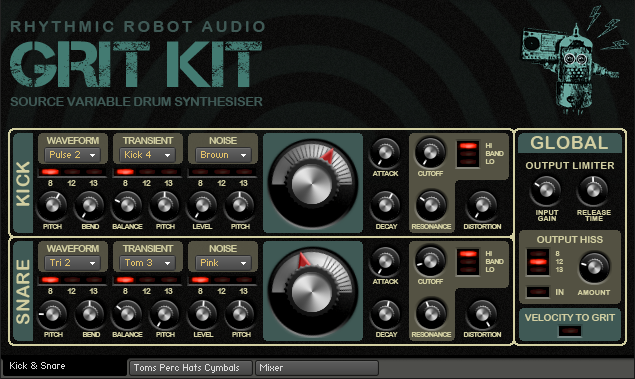Screen dimensions: 635x379
Task: Click the large Kick center dial
Action: point(312,184)
